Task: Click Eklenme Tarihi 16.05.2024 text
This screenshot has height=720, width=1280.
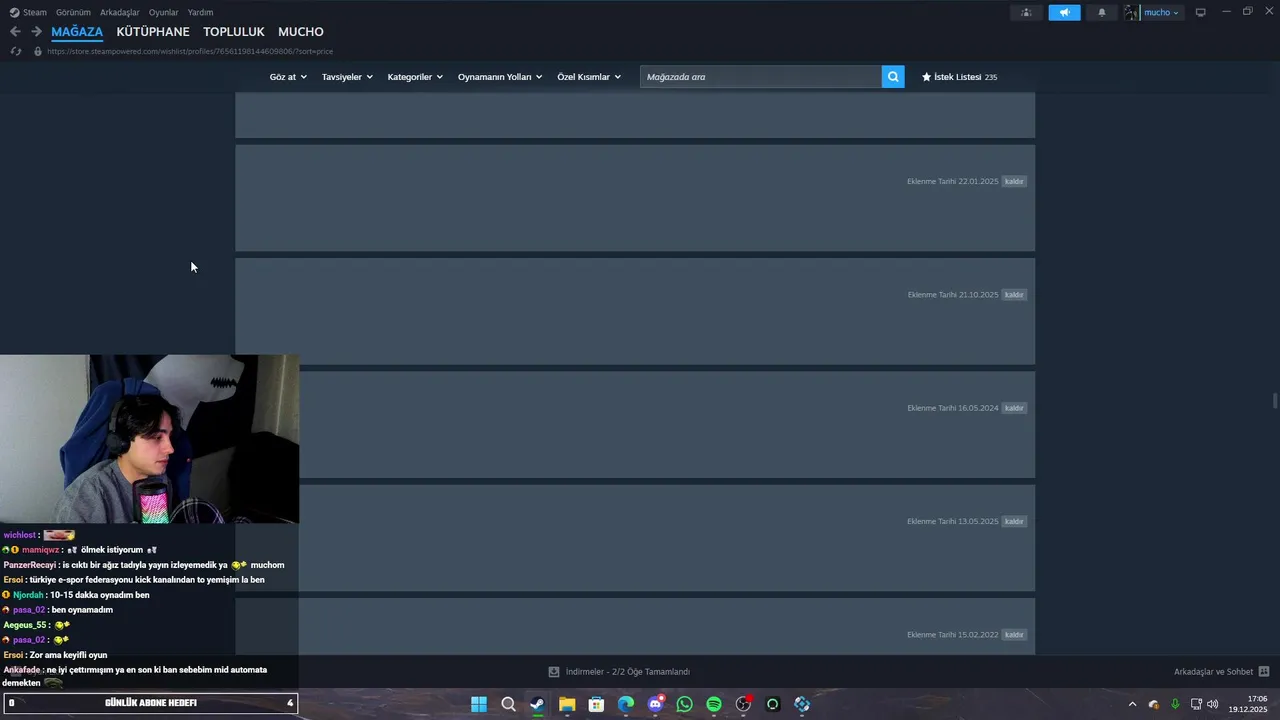Action: pos(952,408)
